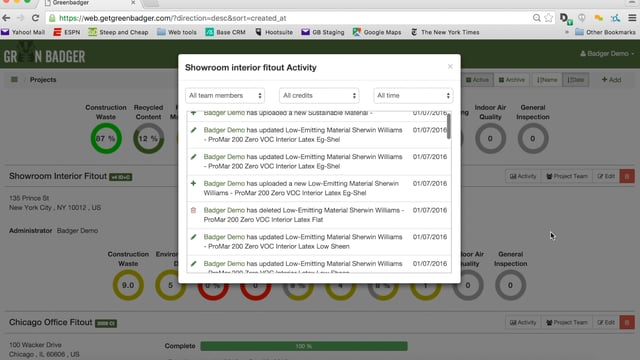Open the Web tools bookmark folder

(177, 32)
